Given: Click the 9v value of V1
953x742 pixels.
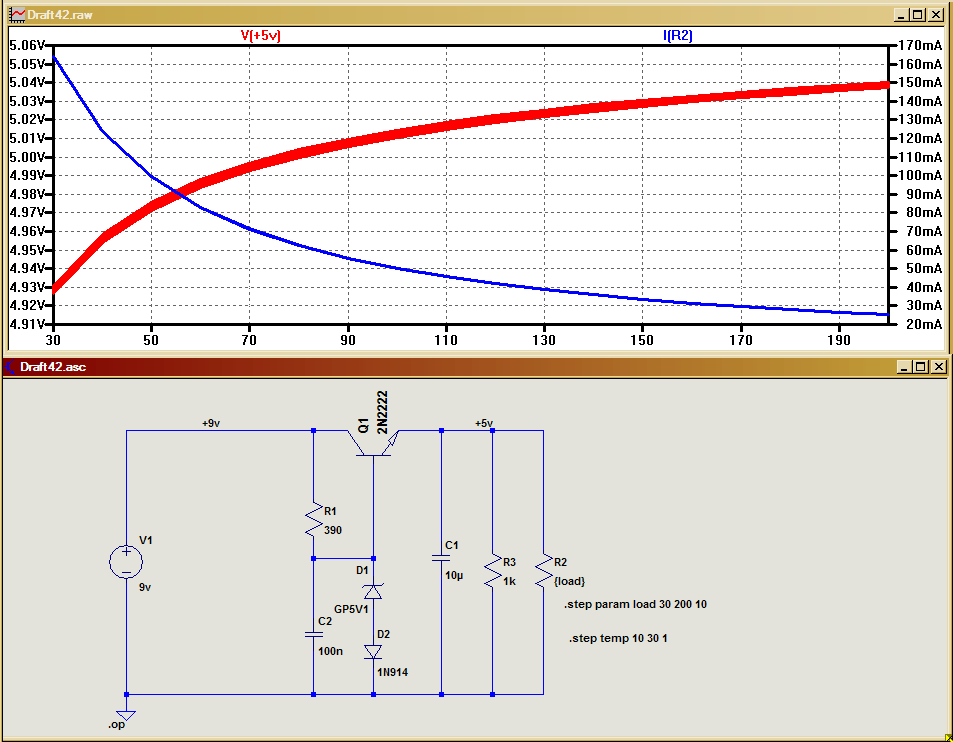Looking at the screenshot, I should tap(145, 587).
